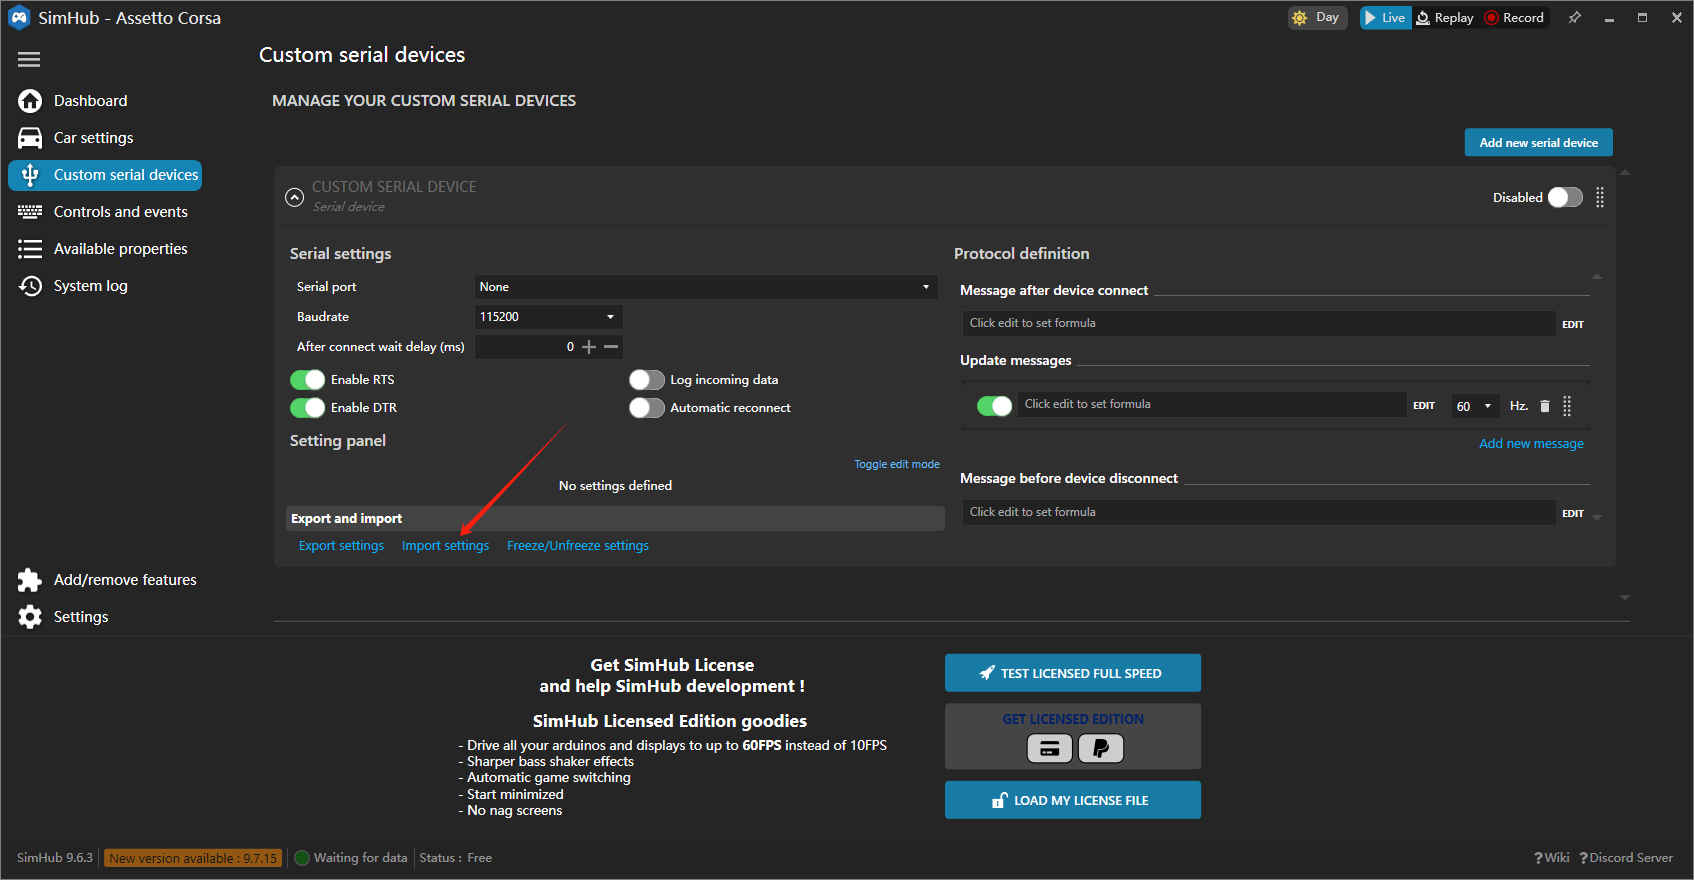Click Add new serial device button
This screenshot has height=880, width=1694.
(1539, 143)
